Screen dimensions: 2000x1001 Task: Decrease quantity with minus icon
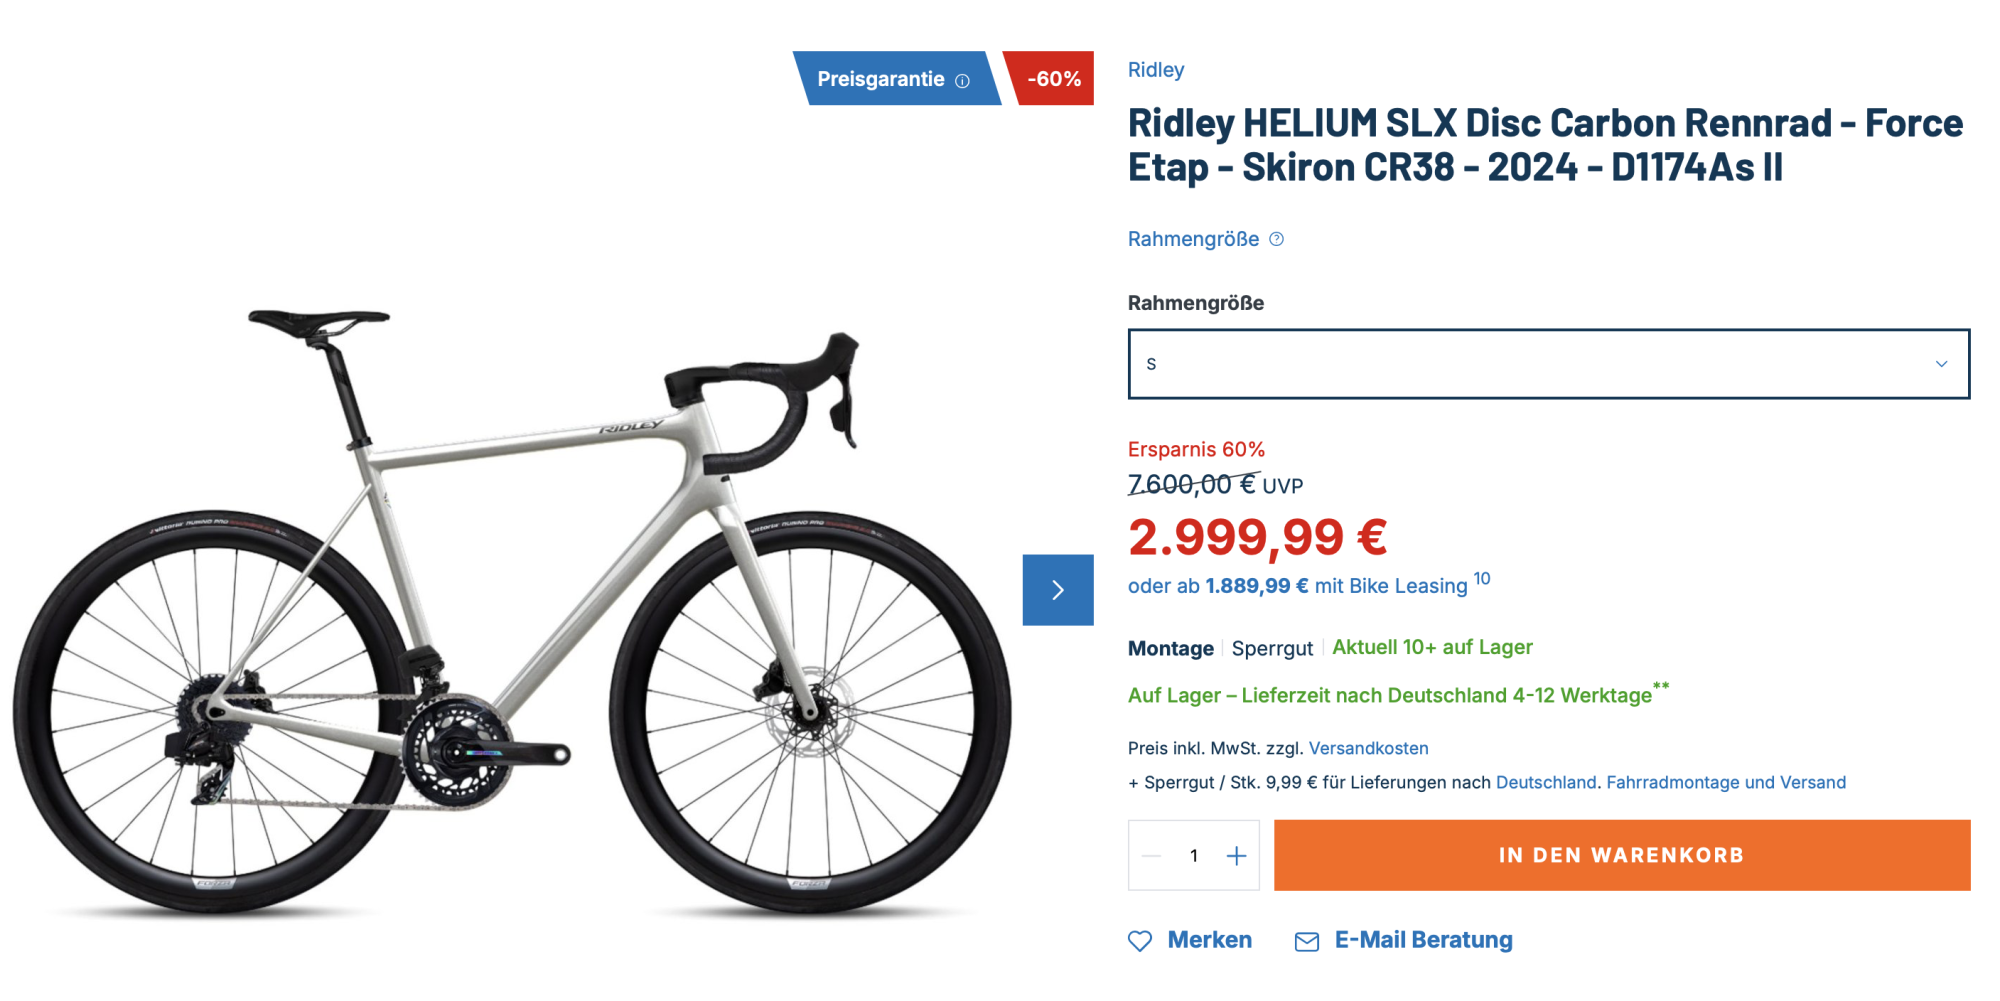coord(1152,856)
